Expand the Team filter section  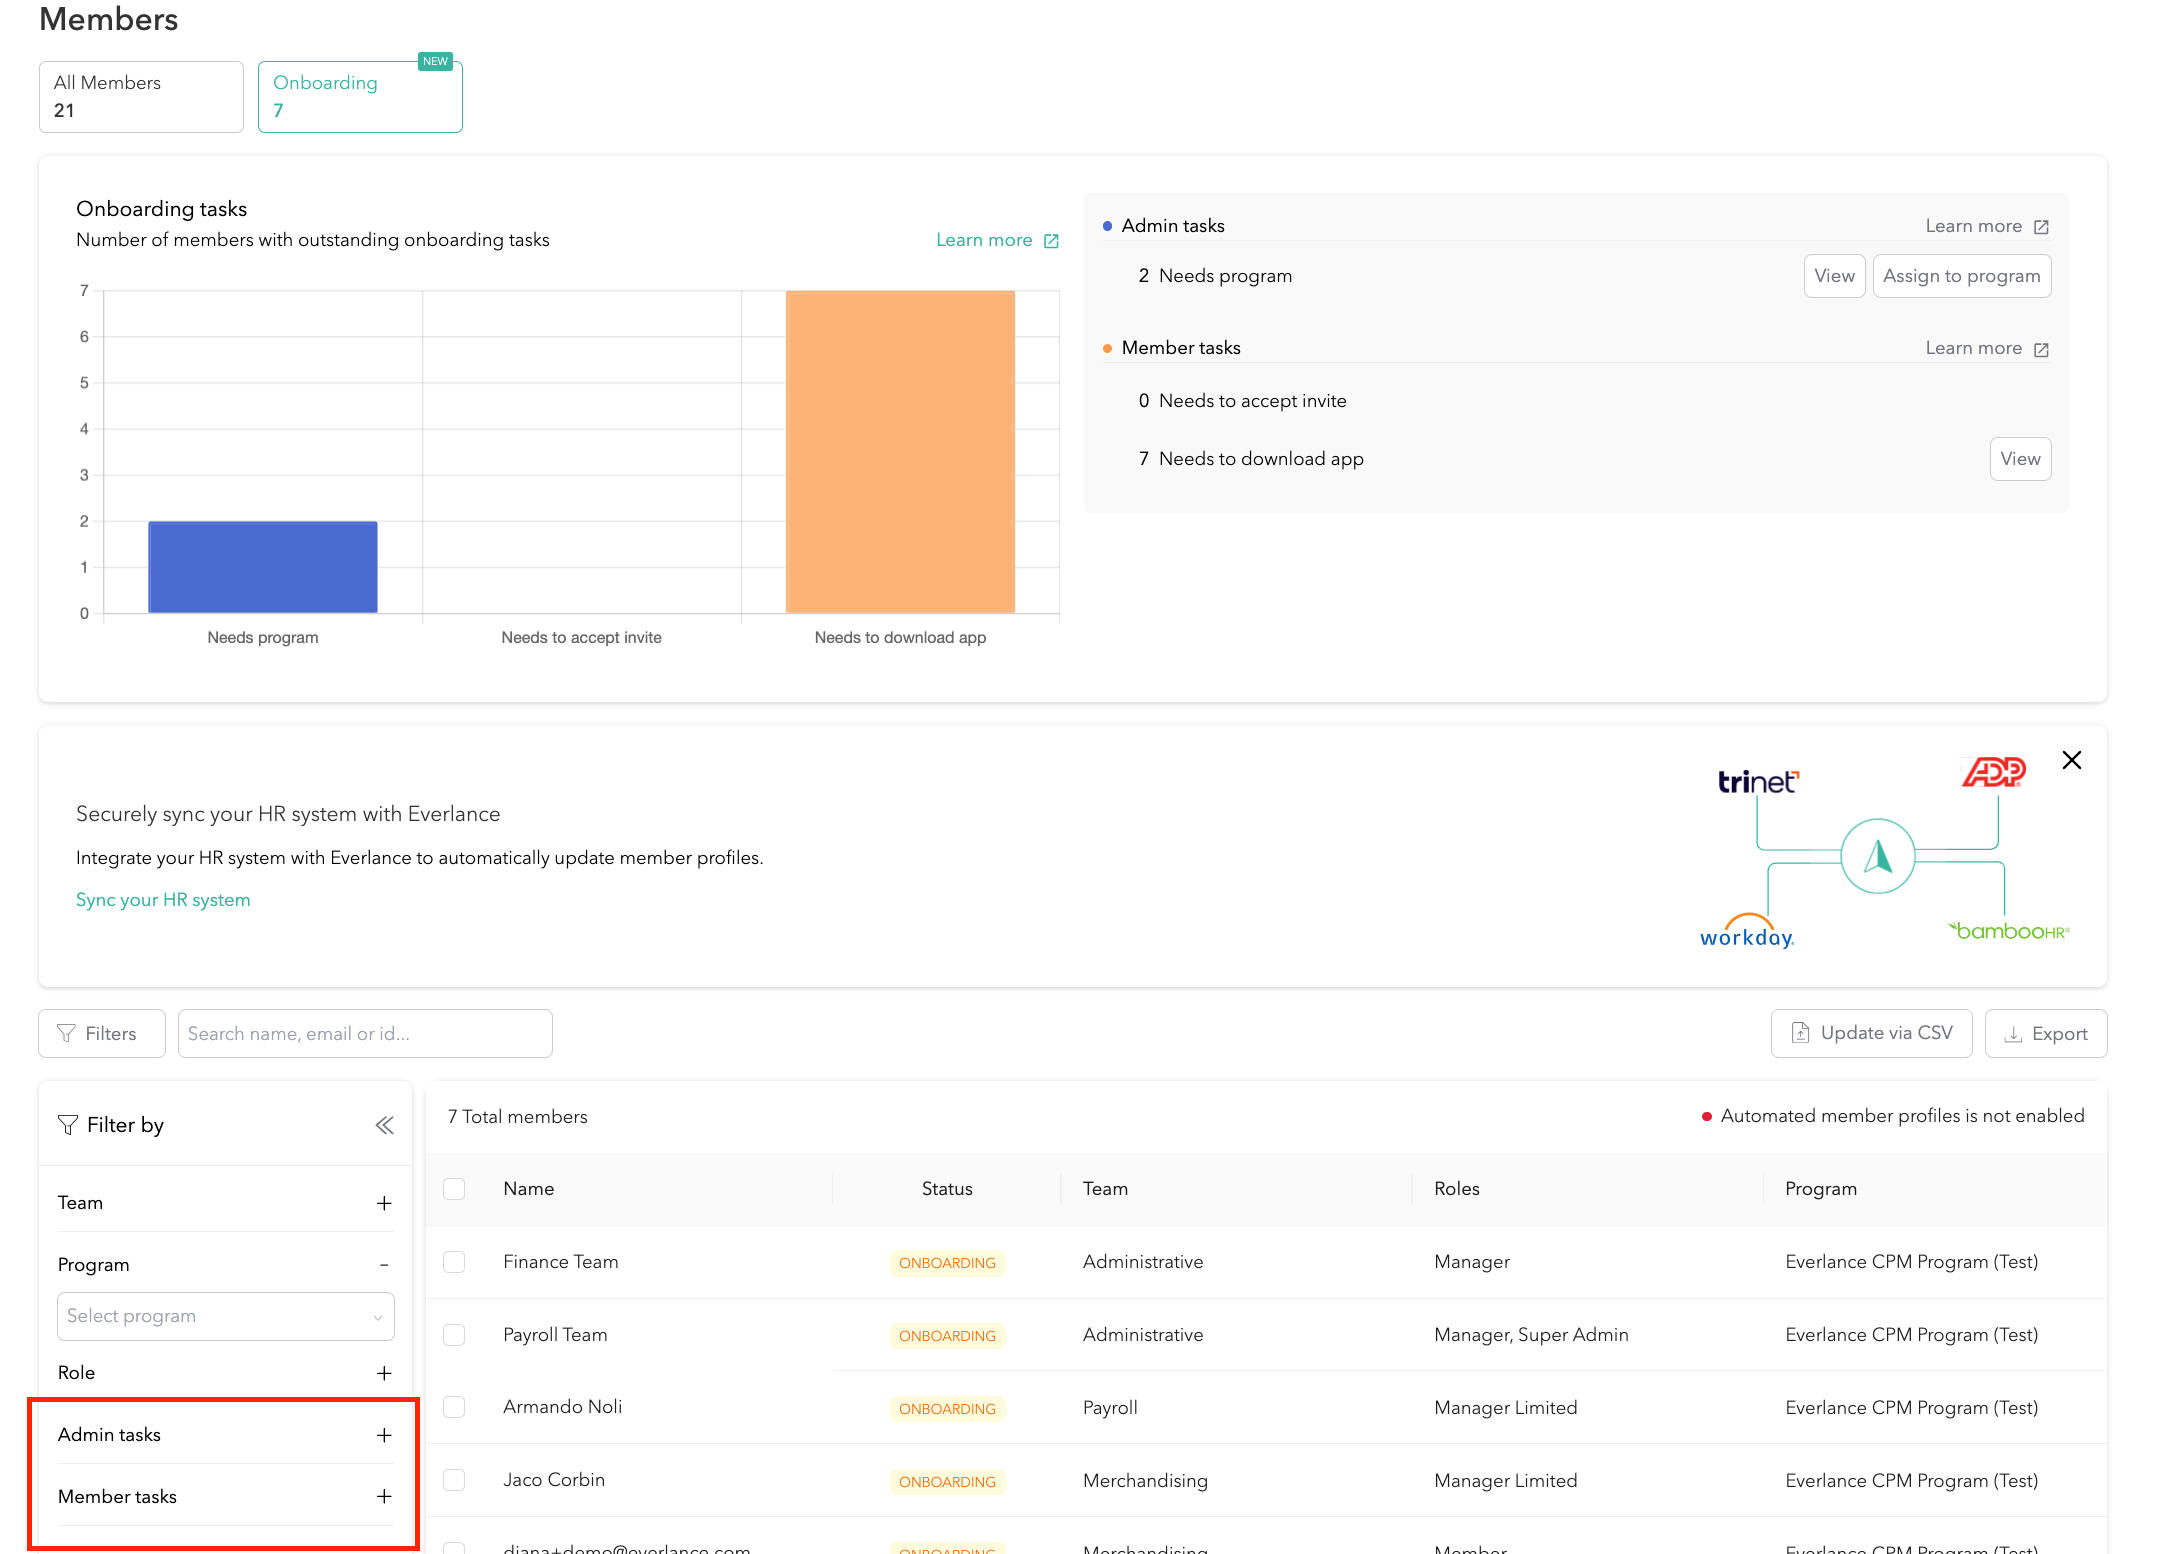[x=384, y=1203]
